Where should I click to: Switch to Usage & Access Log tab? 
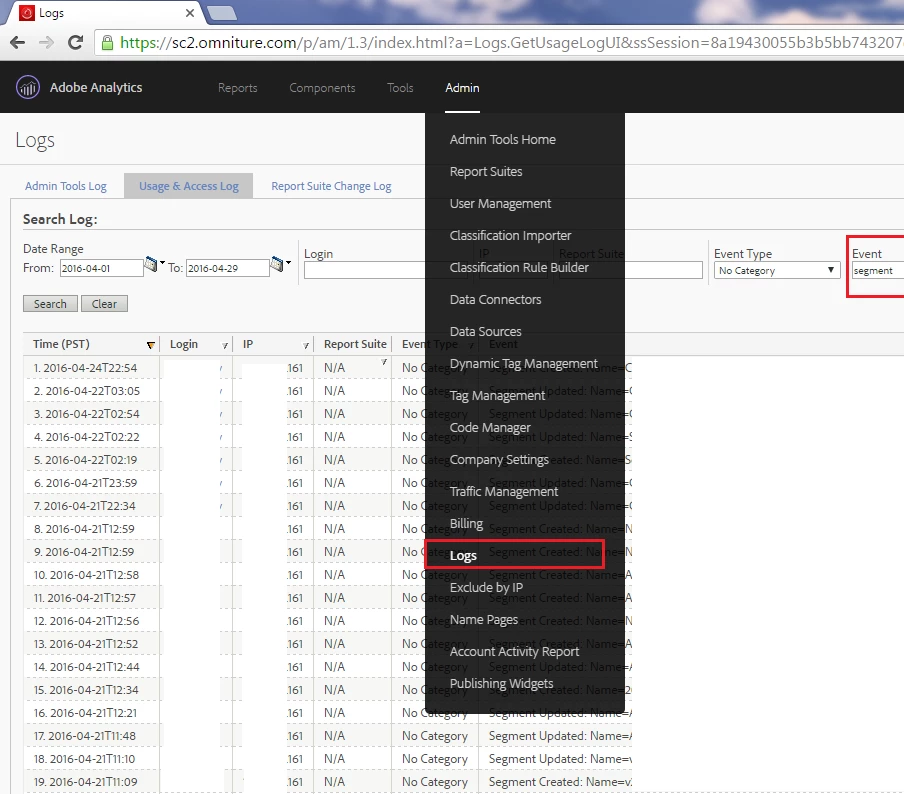tap(189, 186)
